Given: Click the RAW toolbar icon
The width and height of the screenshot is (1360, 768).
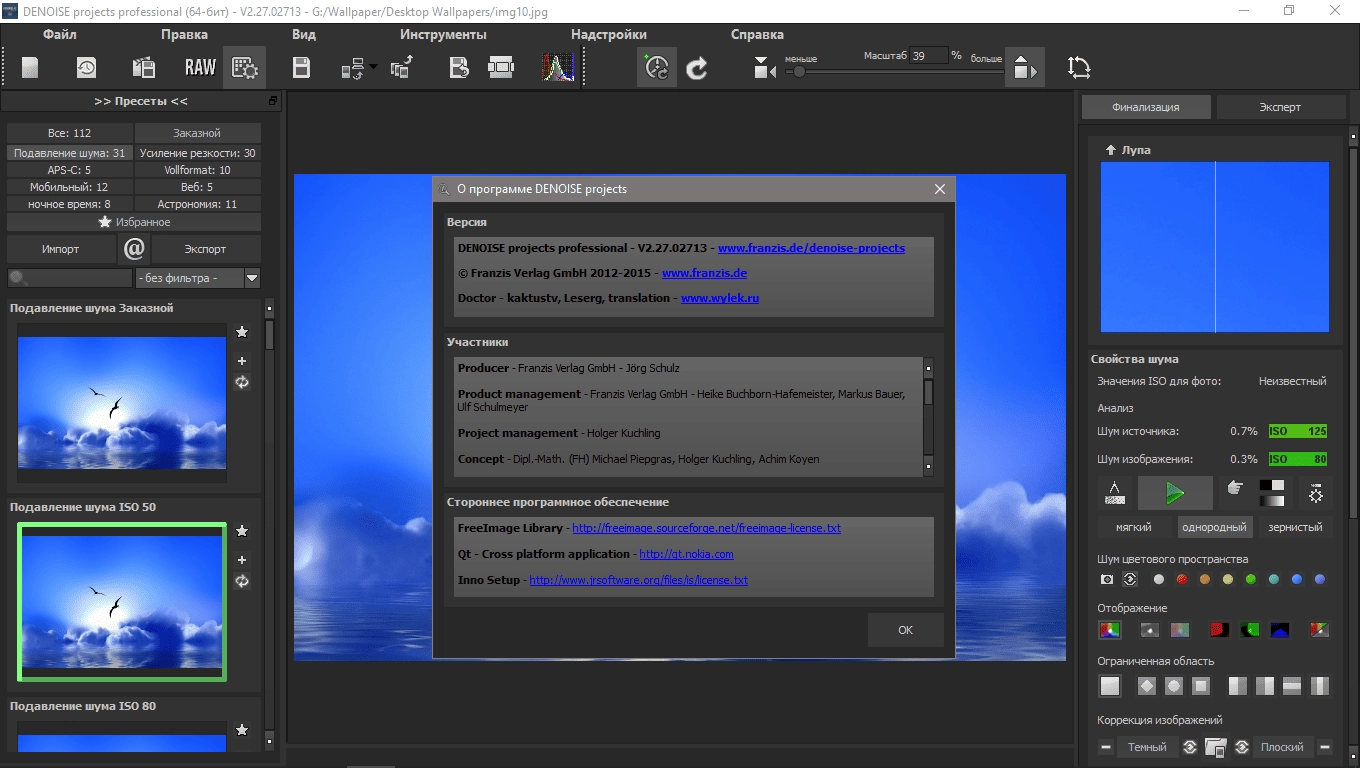Looking at the screenshot, I should 200,67.
